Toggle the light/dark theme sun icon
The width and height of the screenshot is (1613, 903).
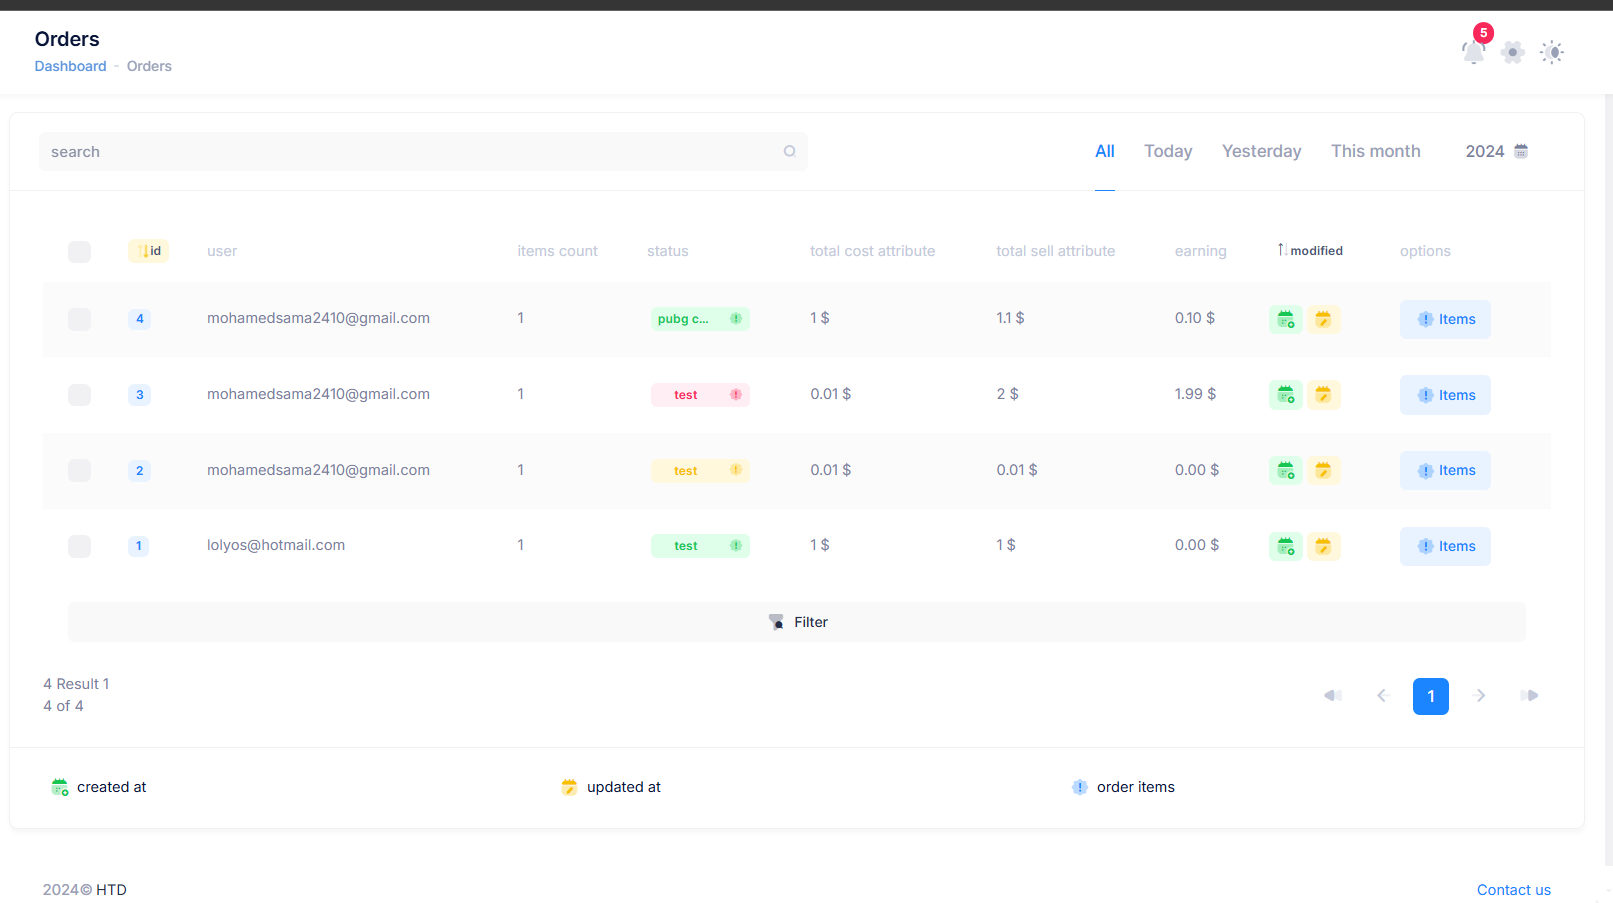(1551, 52)
